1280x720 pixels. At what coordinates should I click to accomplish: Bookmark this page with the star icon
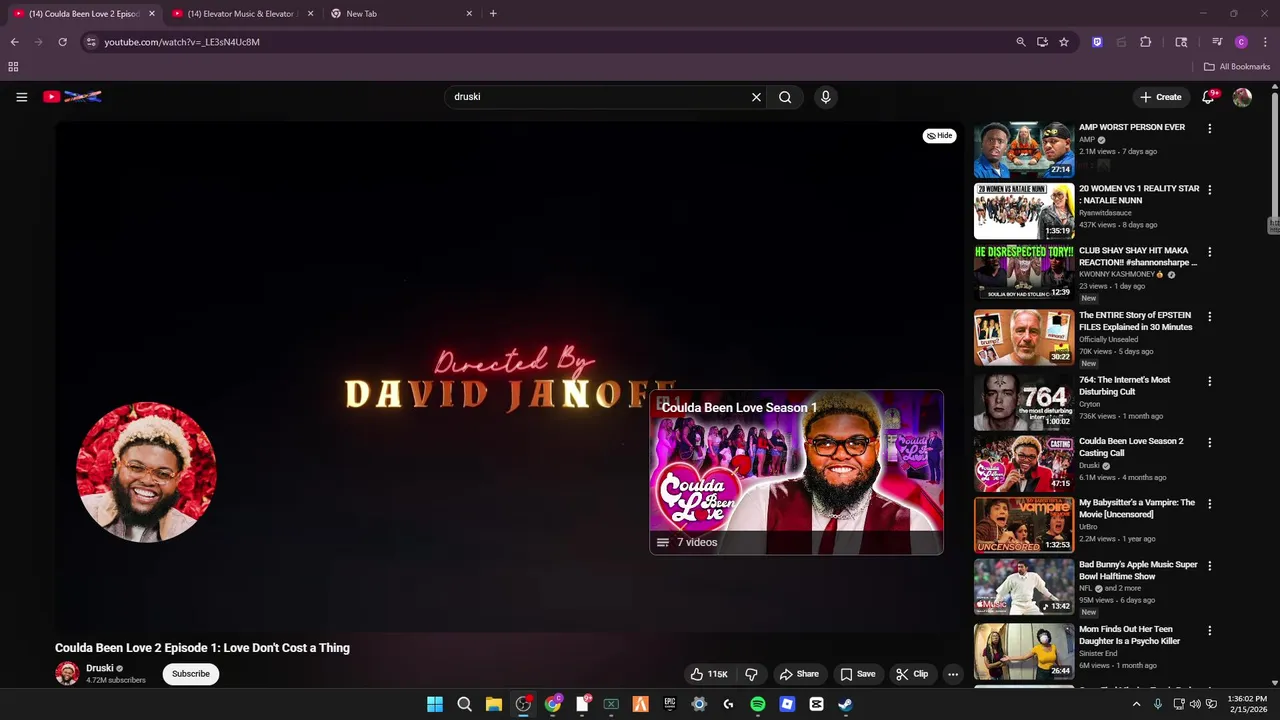coord(1064,42)
